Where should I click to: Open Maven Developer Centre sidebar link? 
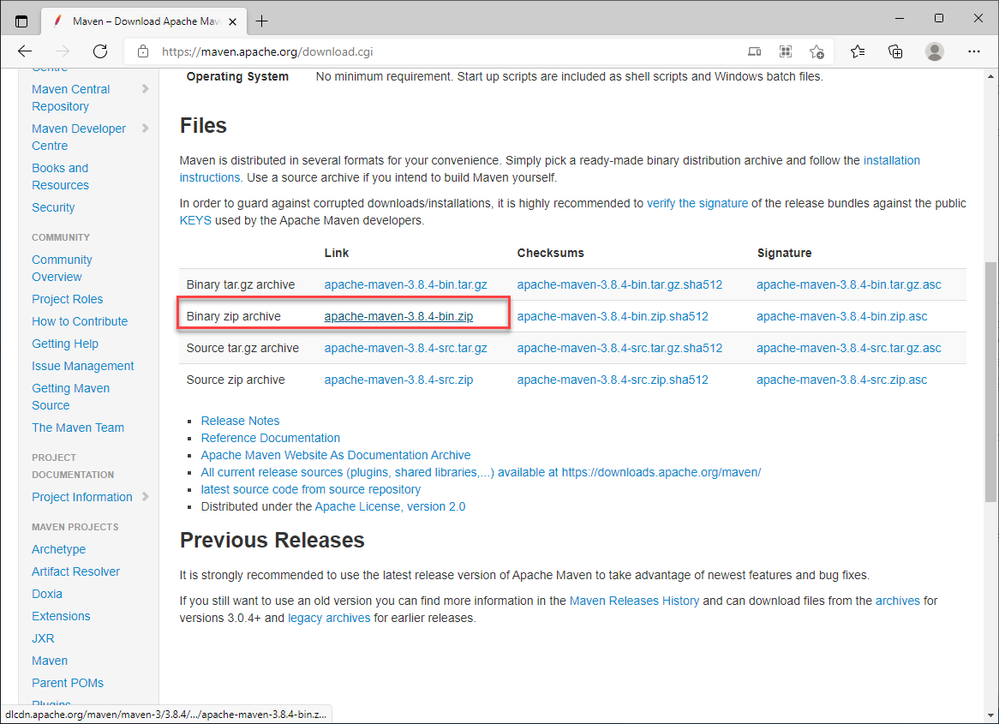tap(79, 137)
